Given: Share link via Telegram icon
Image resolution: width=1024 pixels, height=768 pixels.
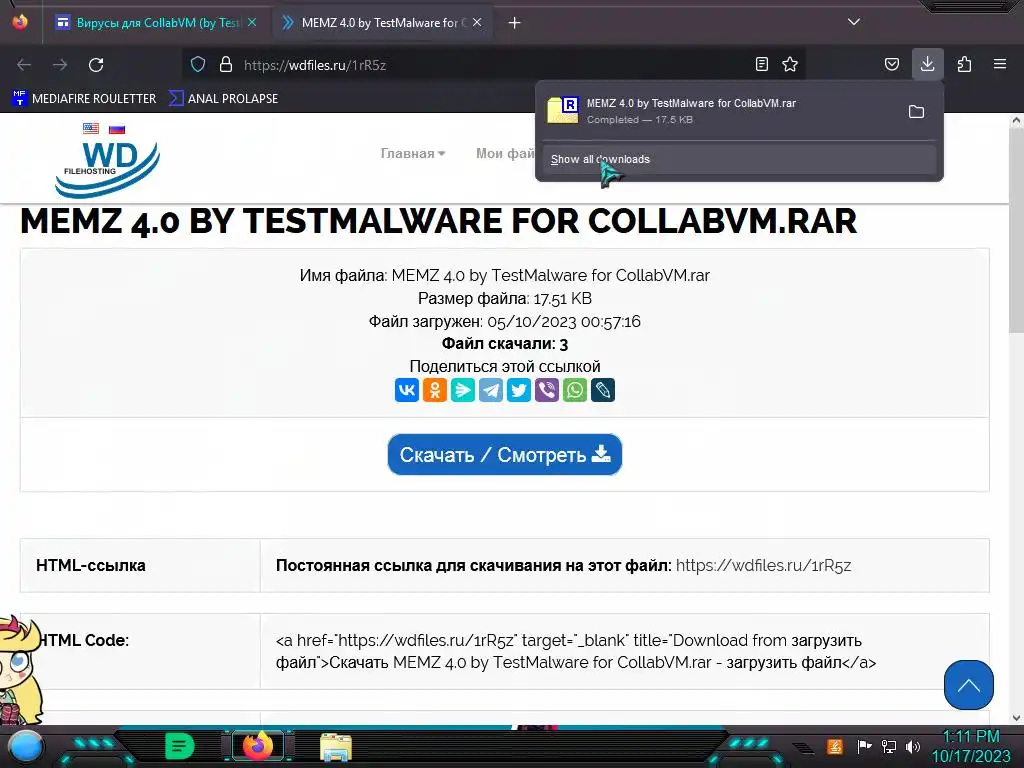Looking at the screenshot, I should coord(491,390).
